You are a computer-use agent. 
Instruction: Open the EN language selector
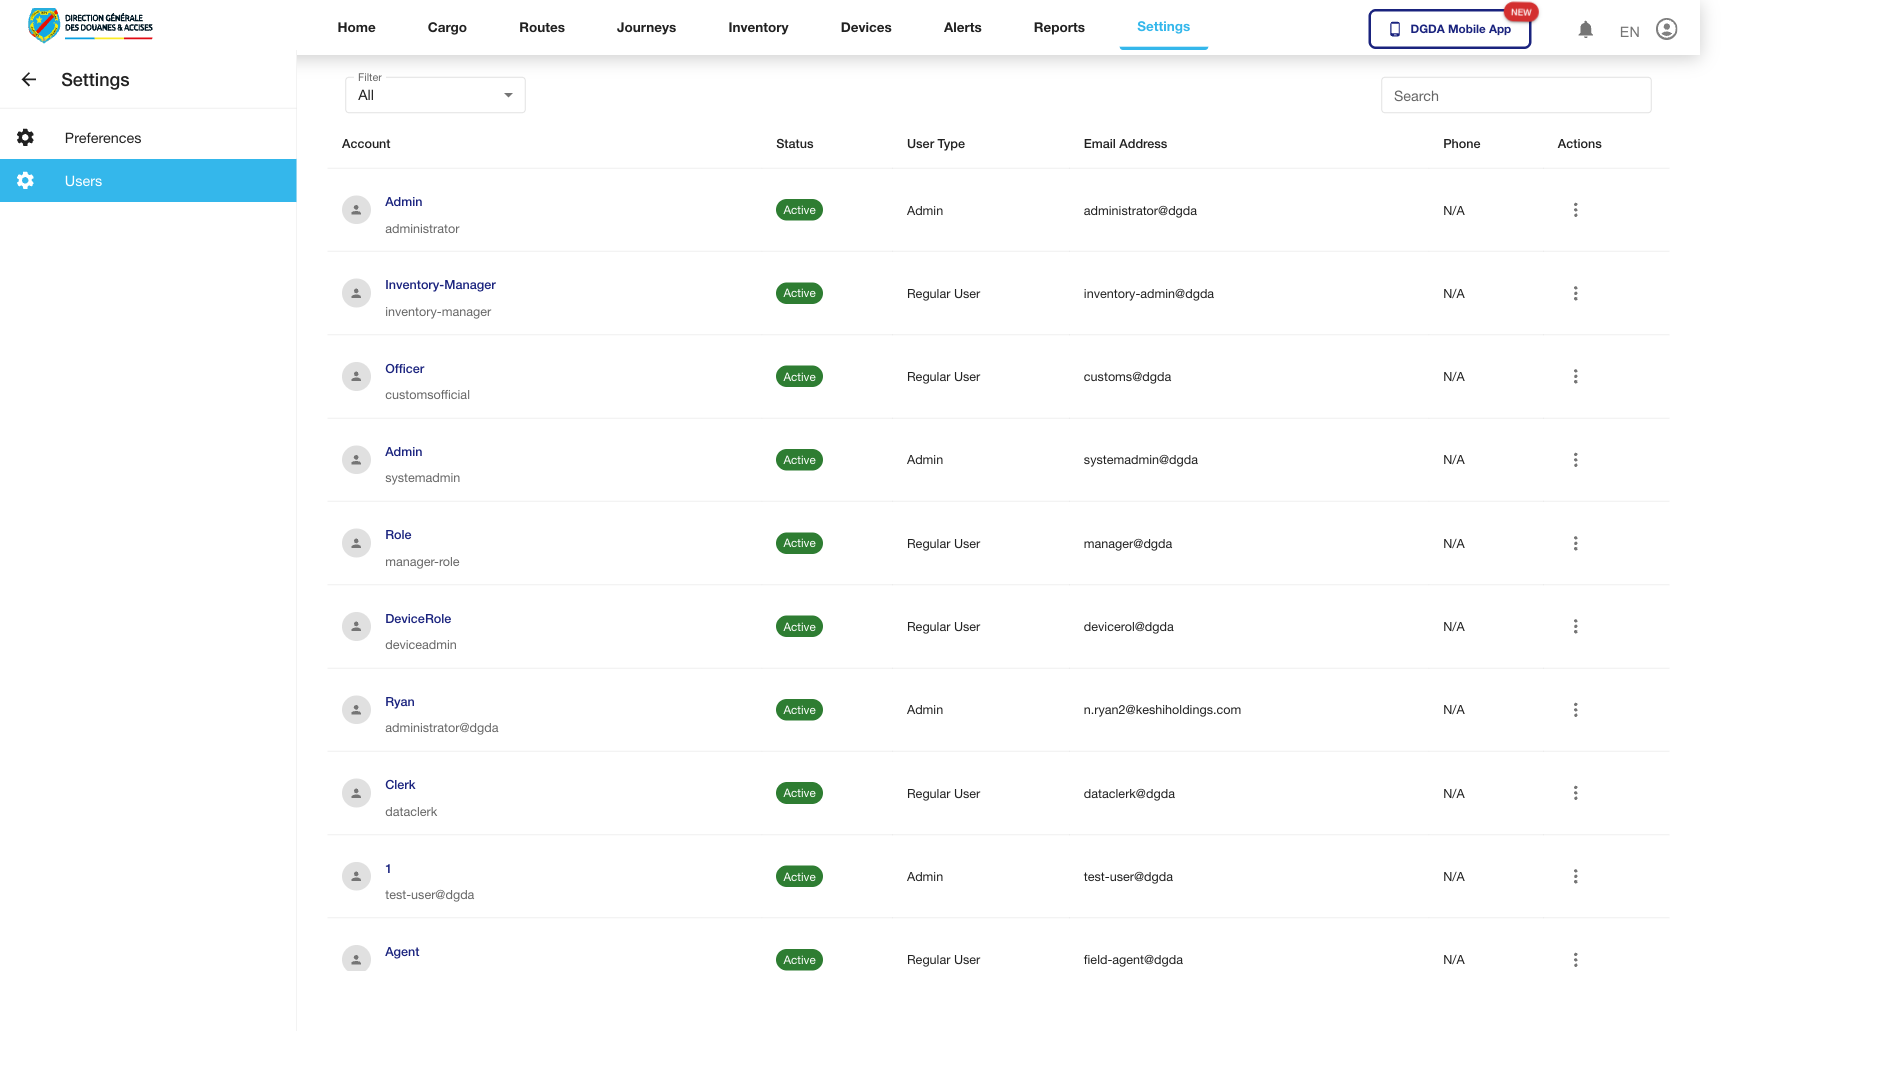1628,31
